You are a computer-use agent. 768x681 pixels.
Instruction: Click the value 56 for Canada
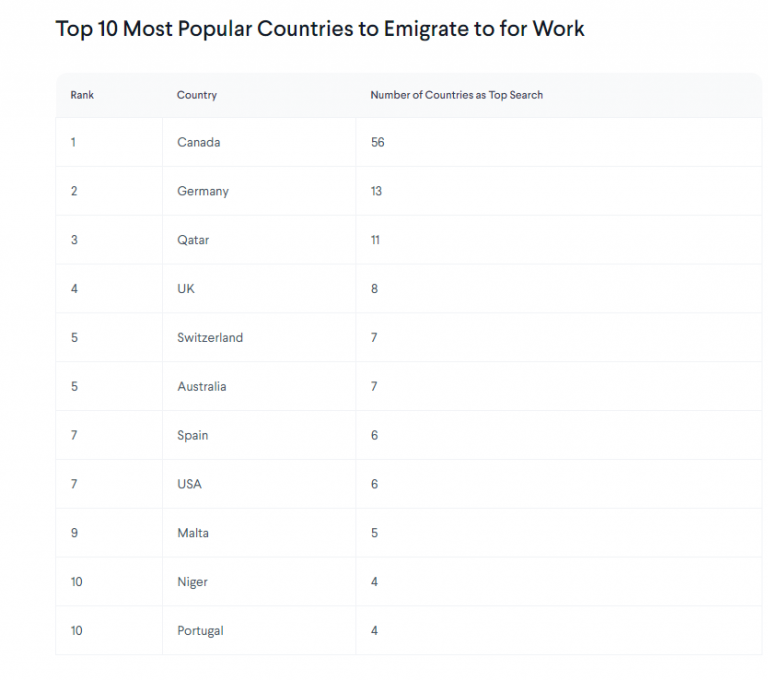click(x=378, y=142)
